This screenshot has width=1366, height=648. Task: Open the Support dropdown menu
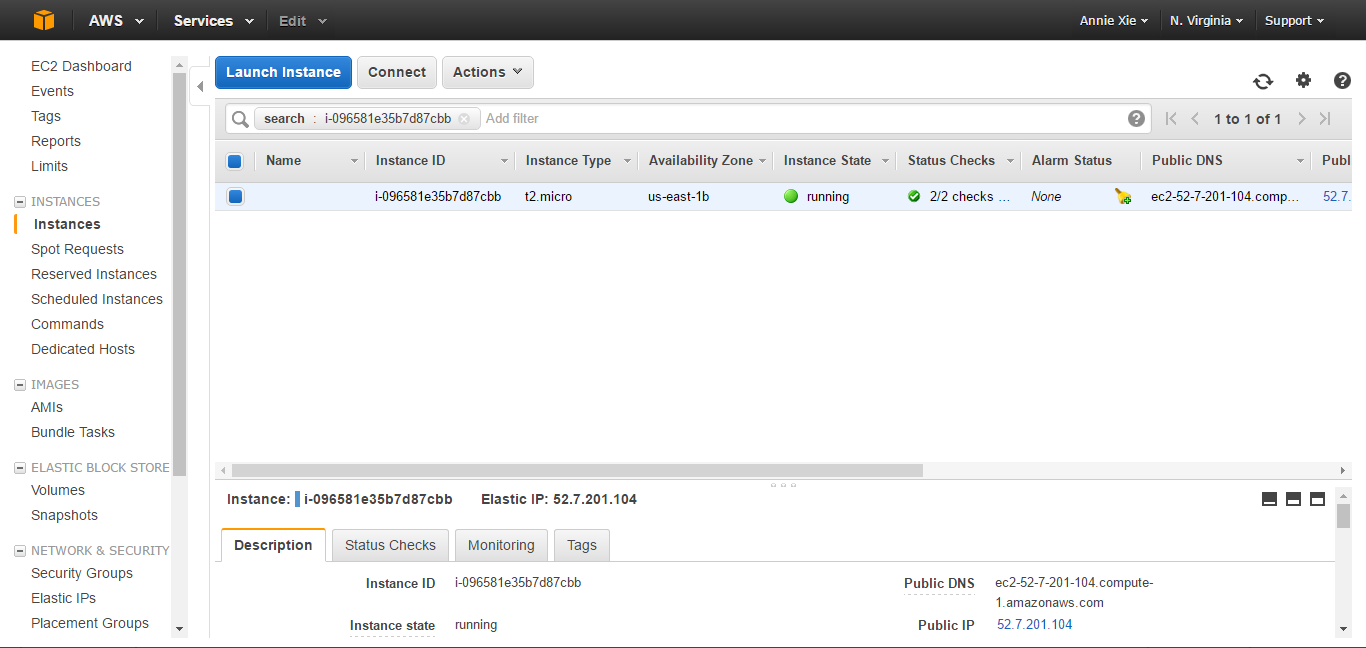[1294, 20]
